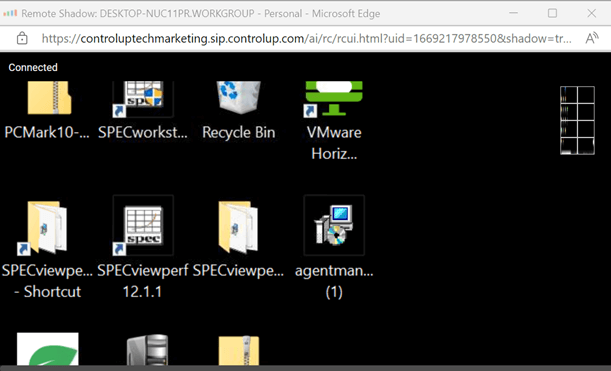This screenshot has width=611, height=371.
Task: Click the monitor layout thumbnail selector
Action: coord(577,120)
